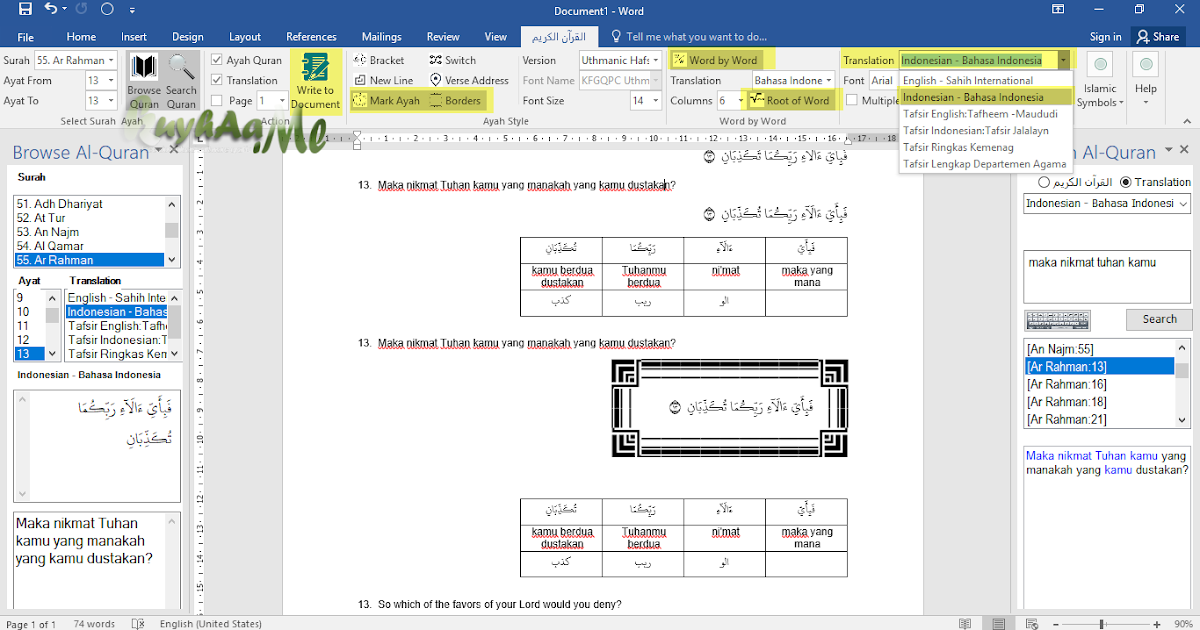Image resolution: width=1200 pixels, height=630 pixels.
Task: Click the 74 words status bar counter
Action: click(94, 624)
